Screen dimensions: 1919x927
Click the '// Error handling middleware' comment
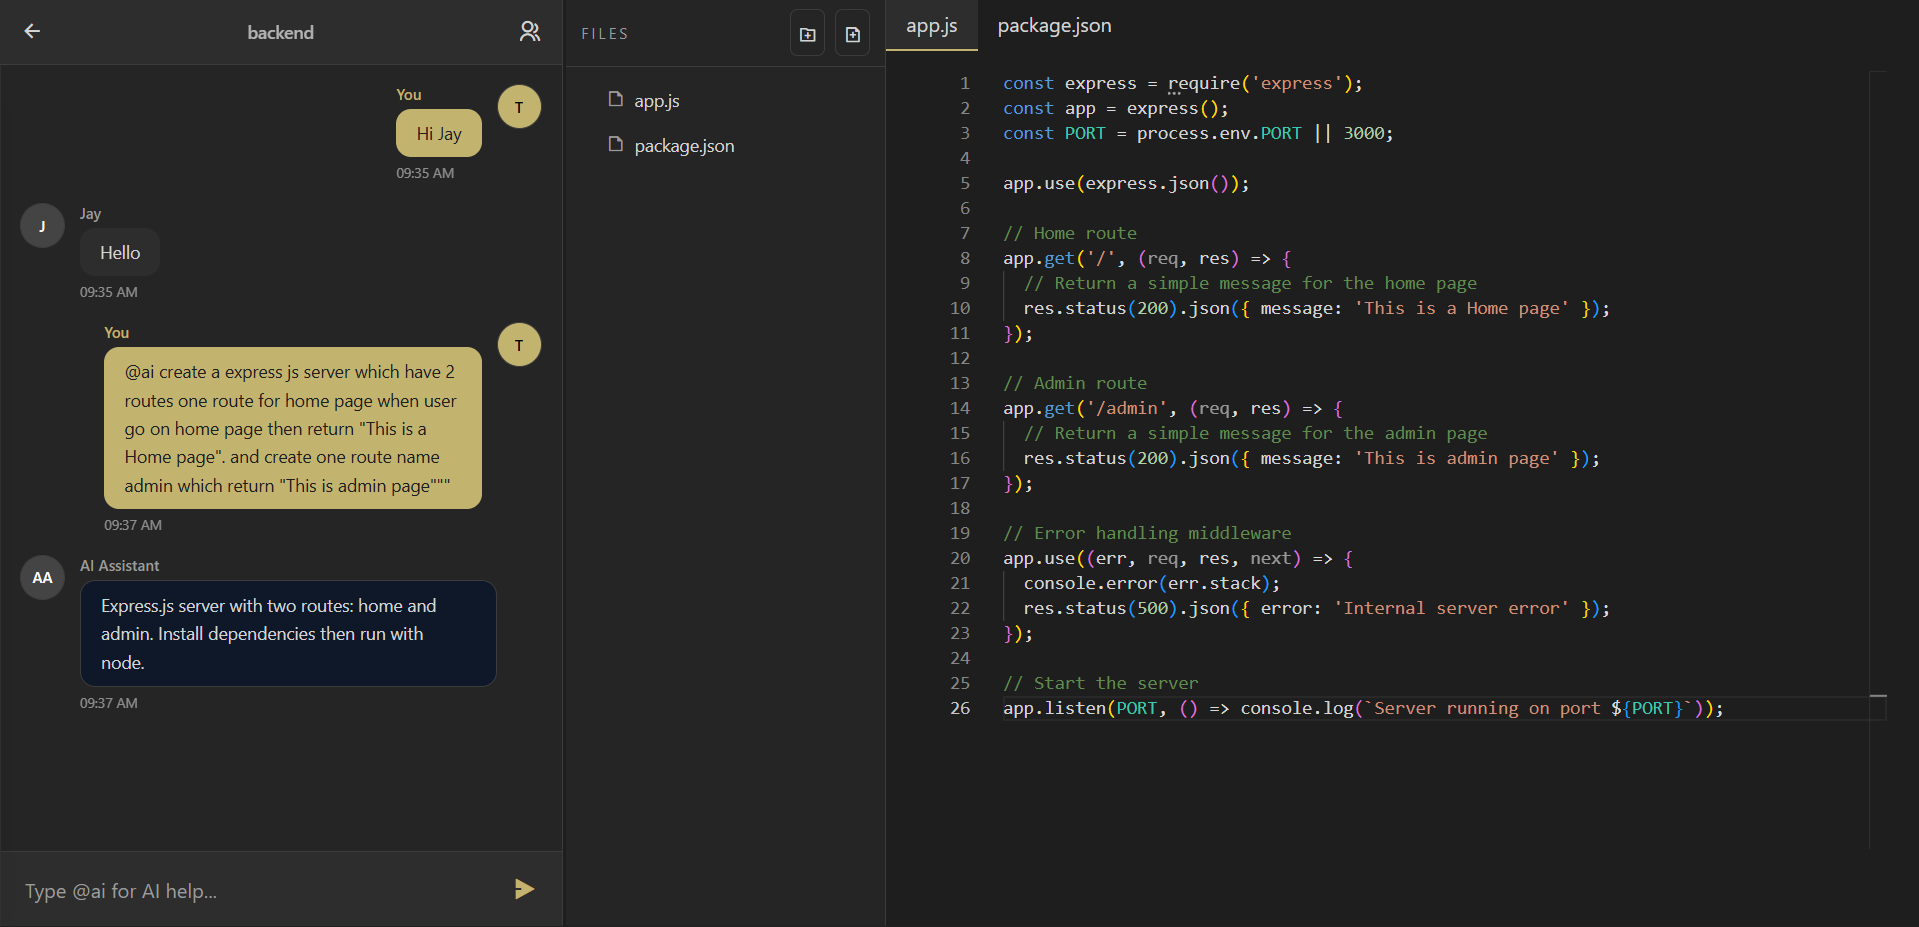tap(1147, 533)
